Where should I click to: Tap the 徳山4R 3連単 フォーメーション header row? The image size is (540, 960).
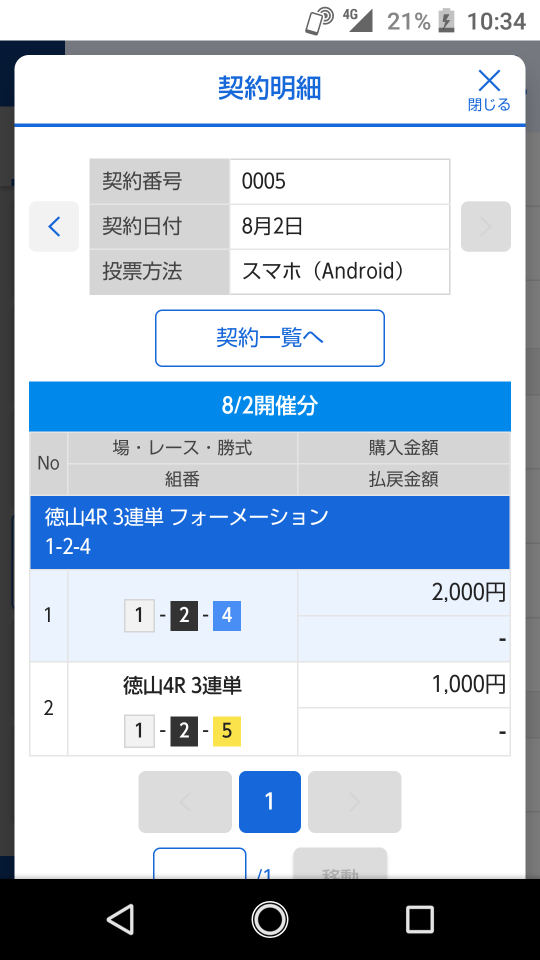pos(269,532)
